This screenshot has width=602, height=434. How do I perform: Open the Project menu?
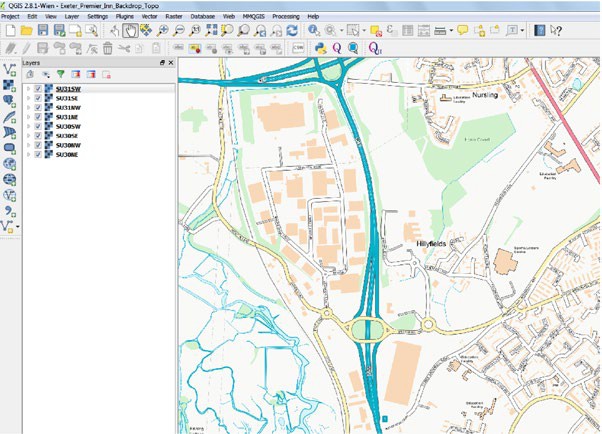pos(10,17)
